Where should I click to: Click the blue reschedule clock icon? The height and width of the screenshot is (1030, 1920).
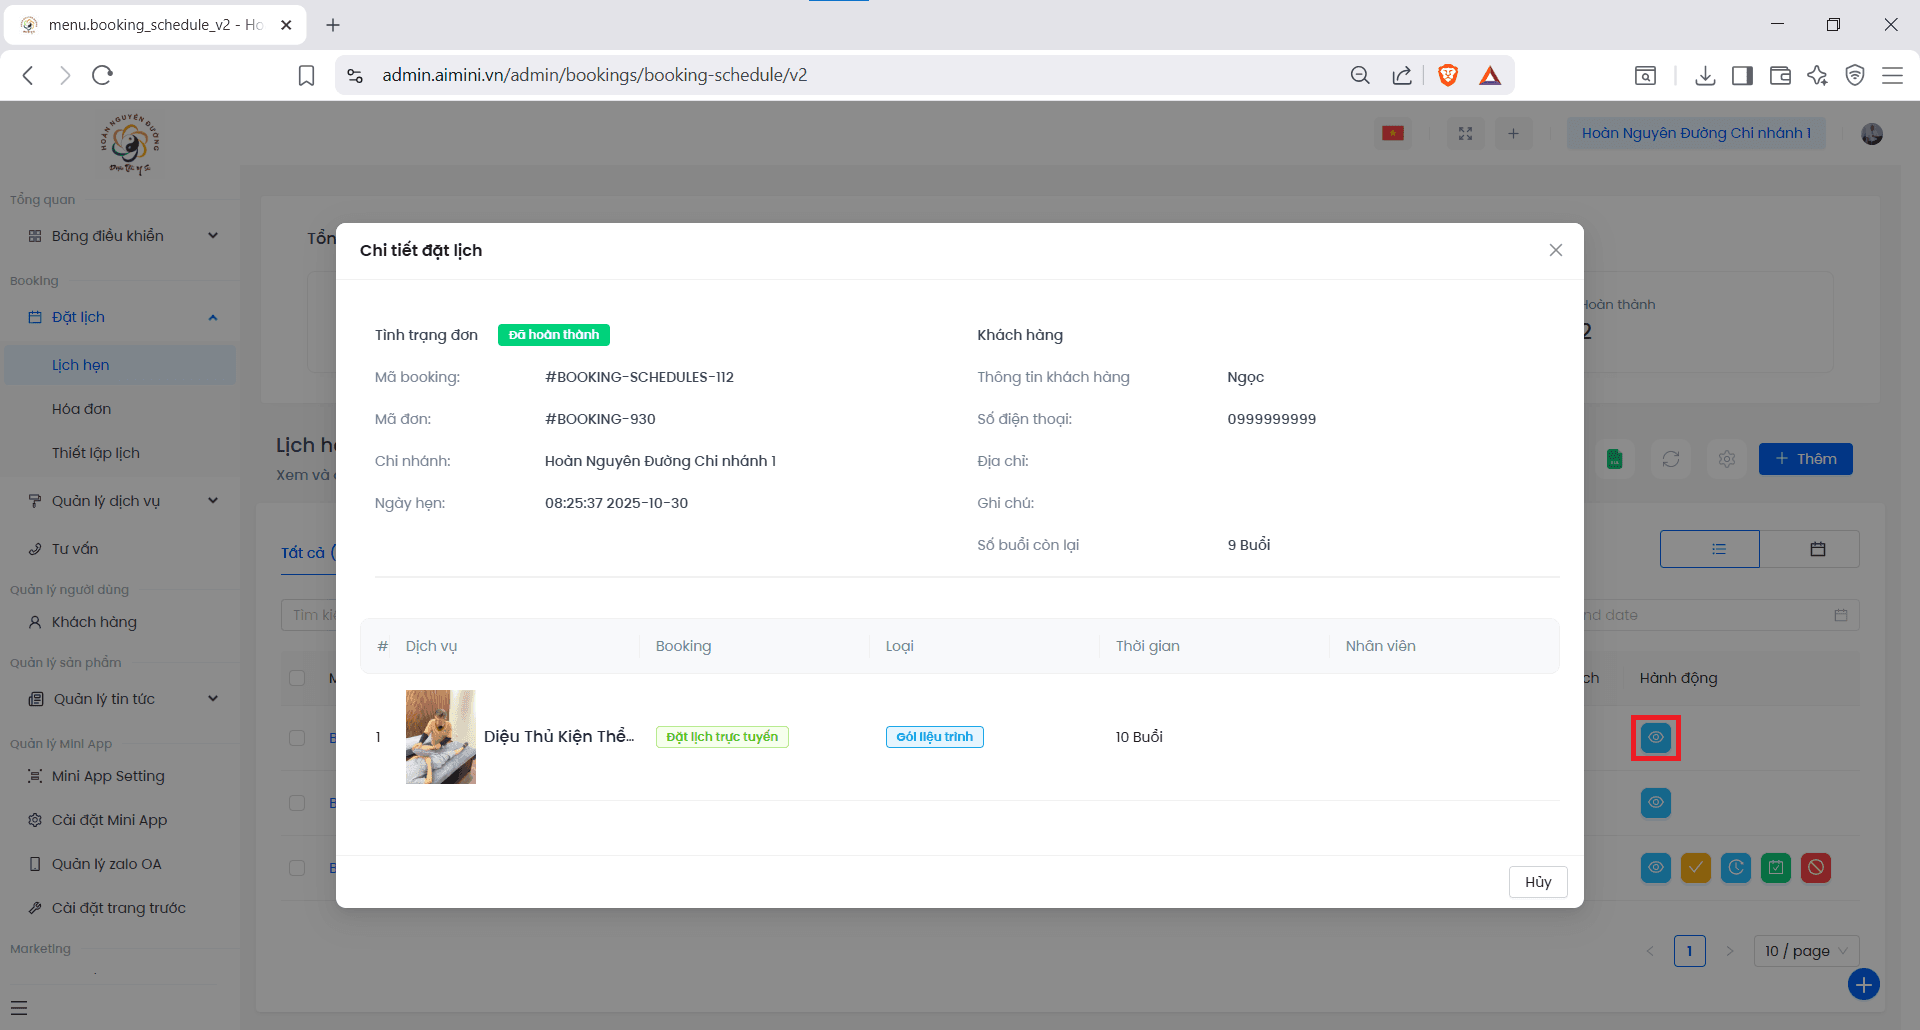click(1735, 868)
